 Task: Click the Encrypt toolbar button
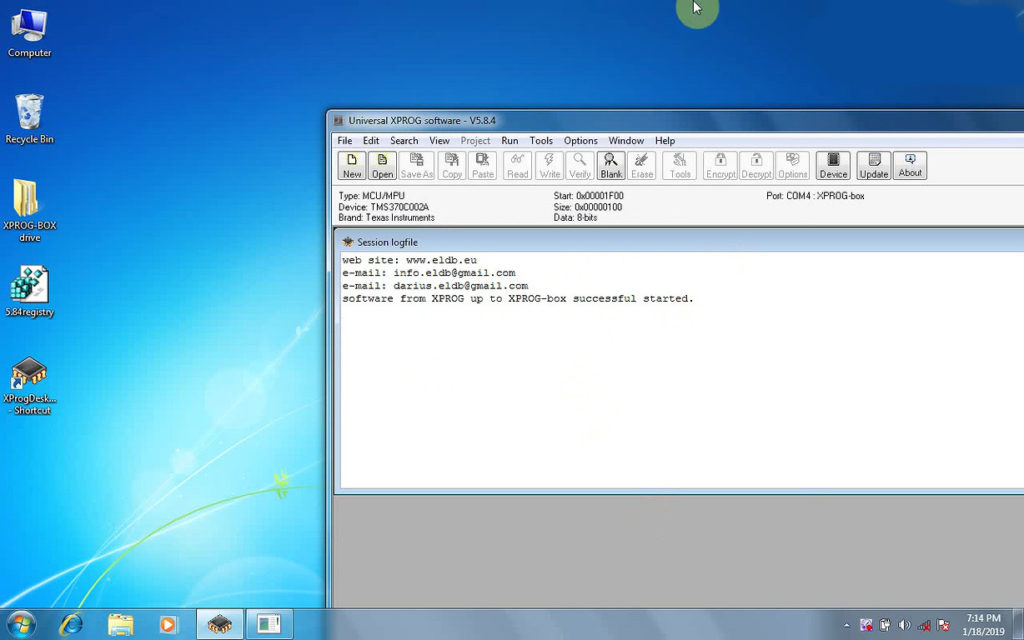click(x=720, y=166)
